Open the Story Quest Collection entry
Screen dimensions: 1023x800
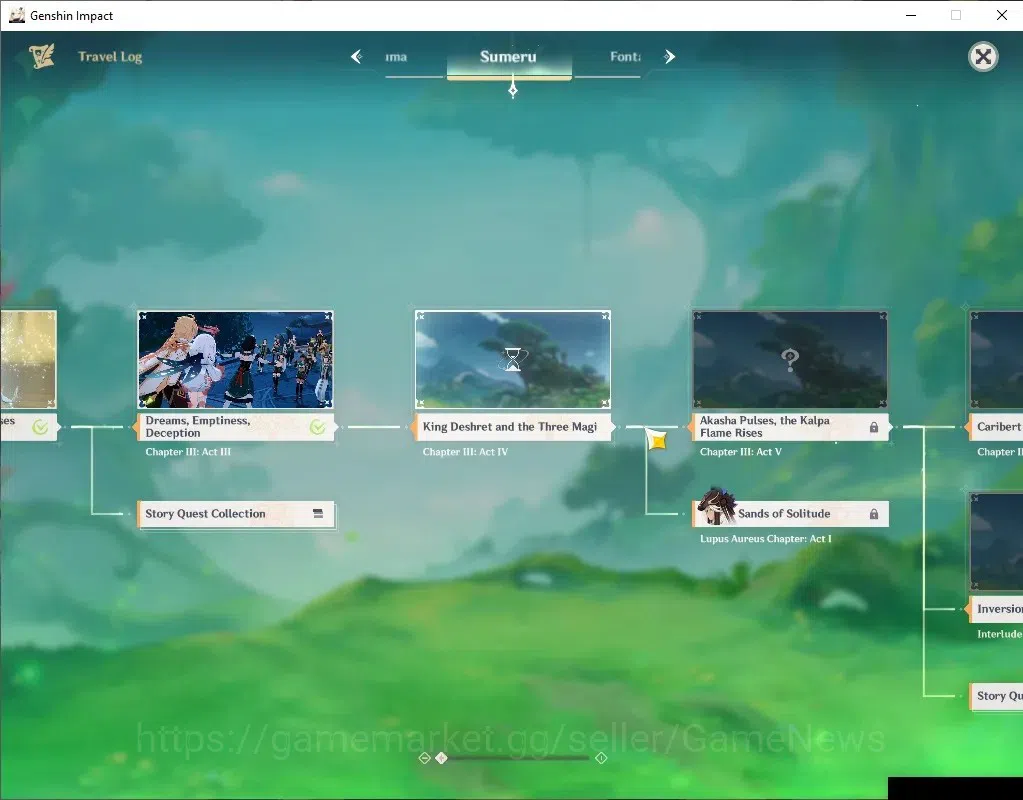tap(236, 514)
